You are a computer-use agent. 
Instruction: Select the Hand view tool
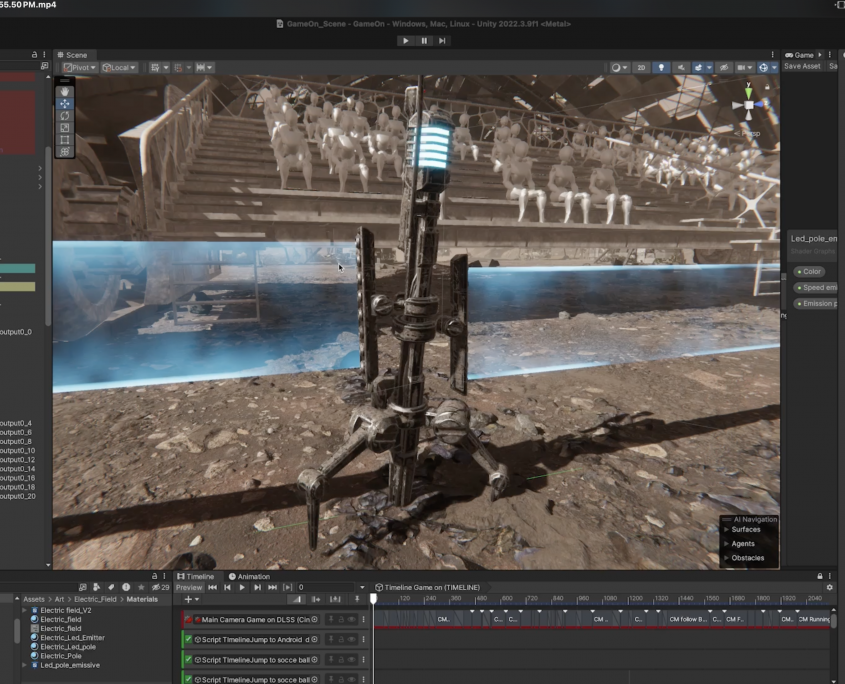(65, 91)
